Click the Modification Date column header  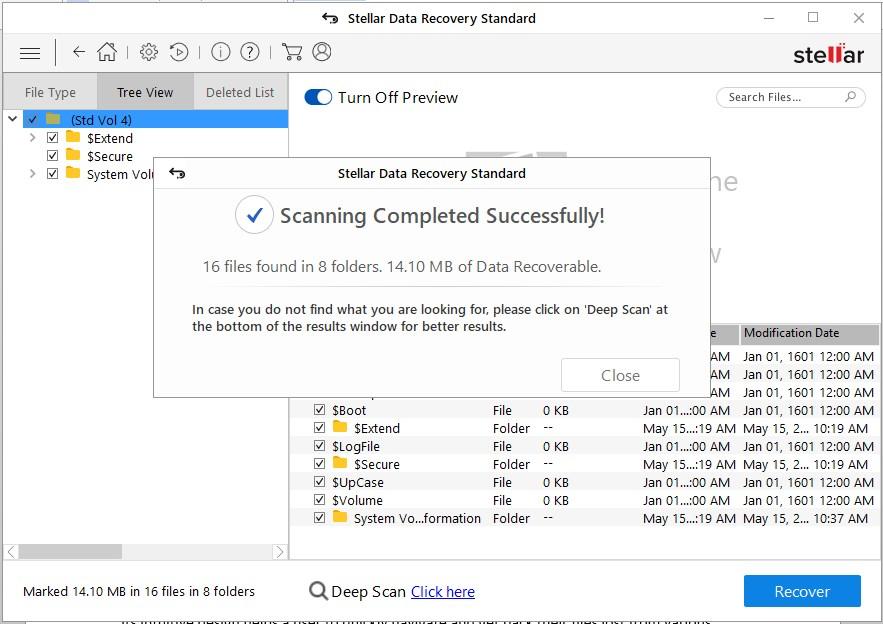(809, 333)
